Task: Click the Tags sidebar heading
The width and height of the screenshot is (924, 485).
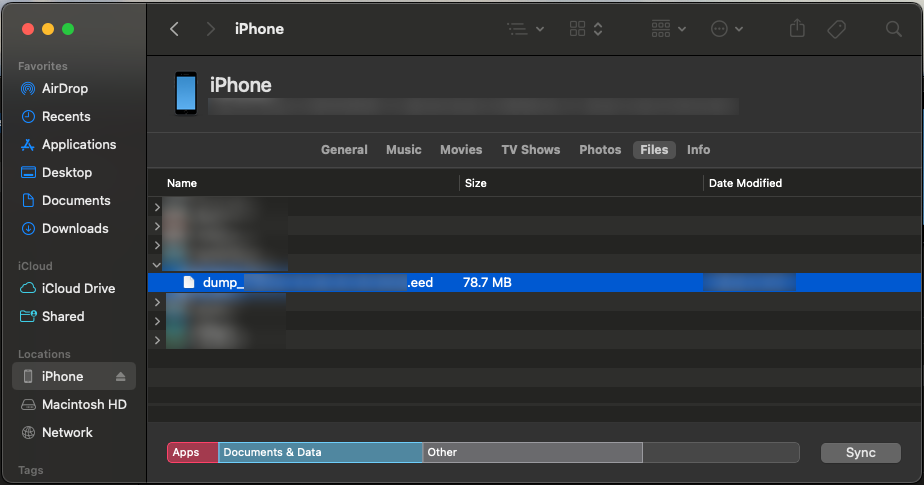Action: pos(30,470)
